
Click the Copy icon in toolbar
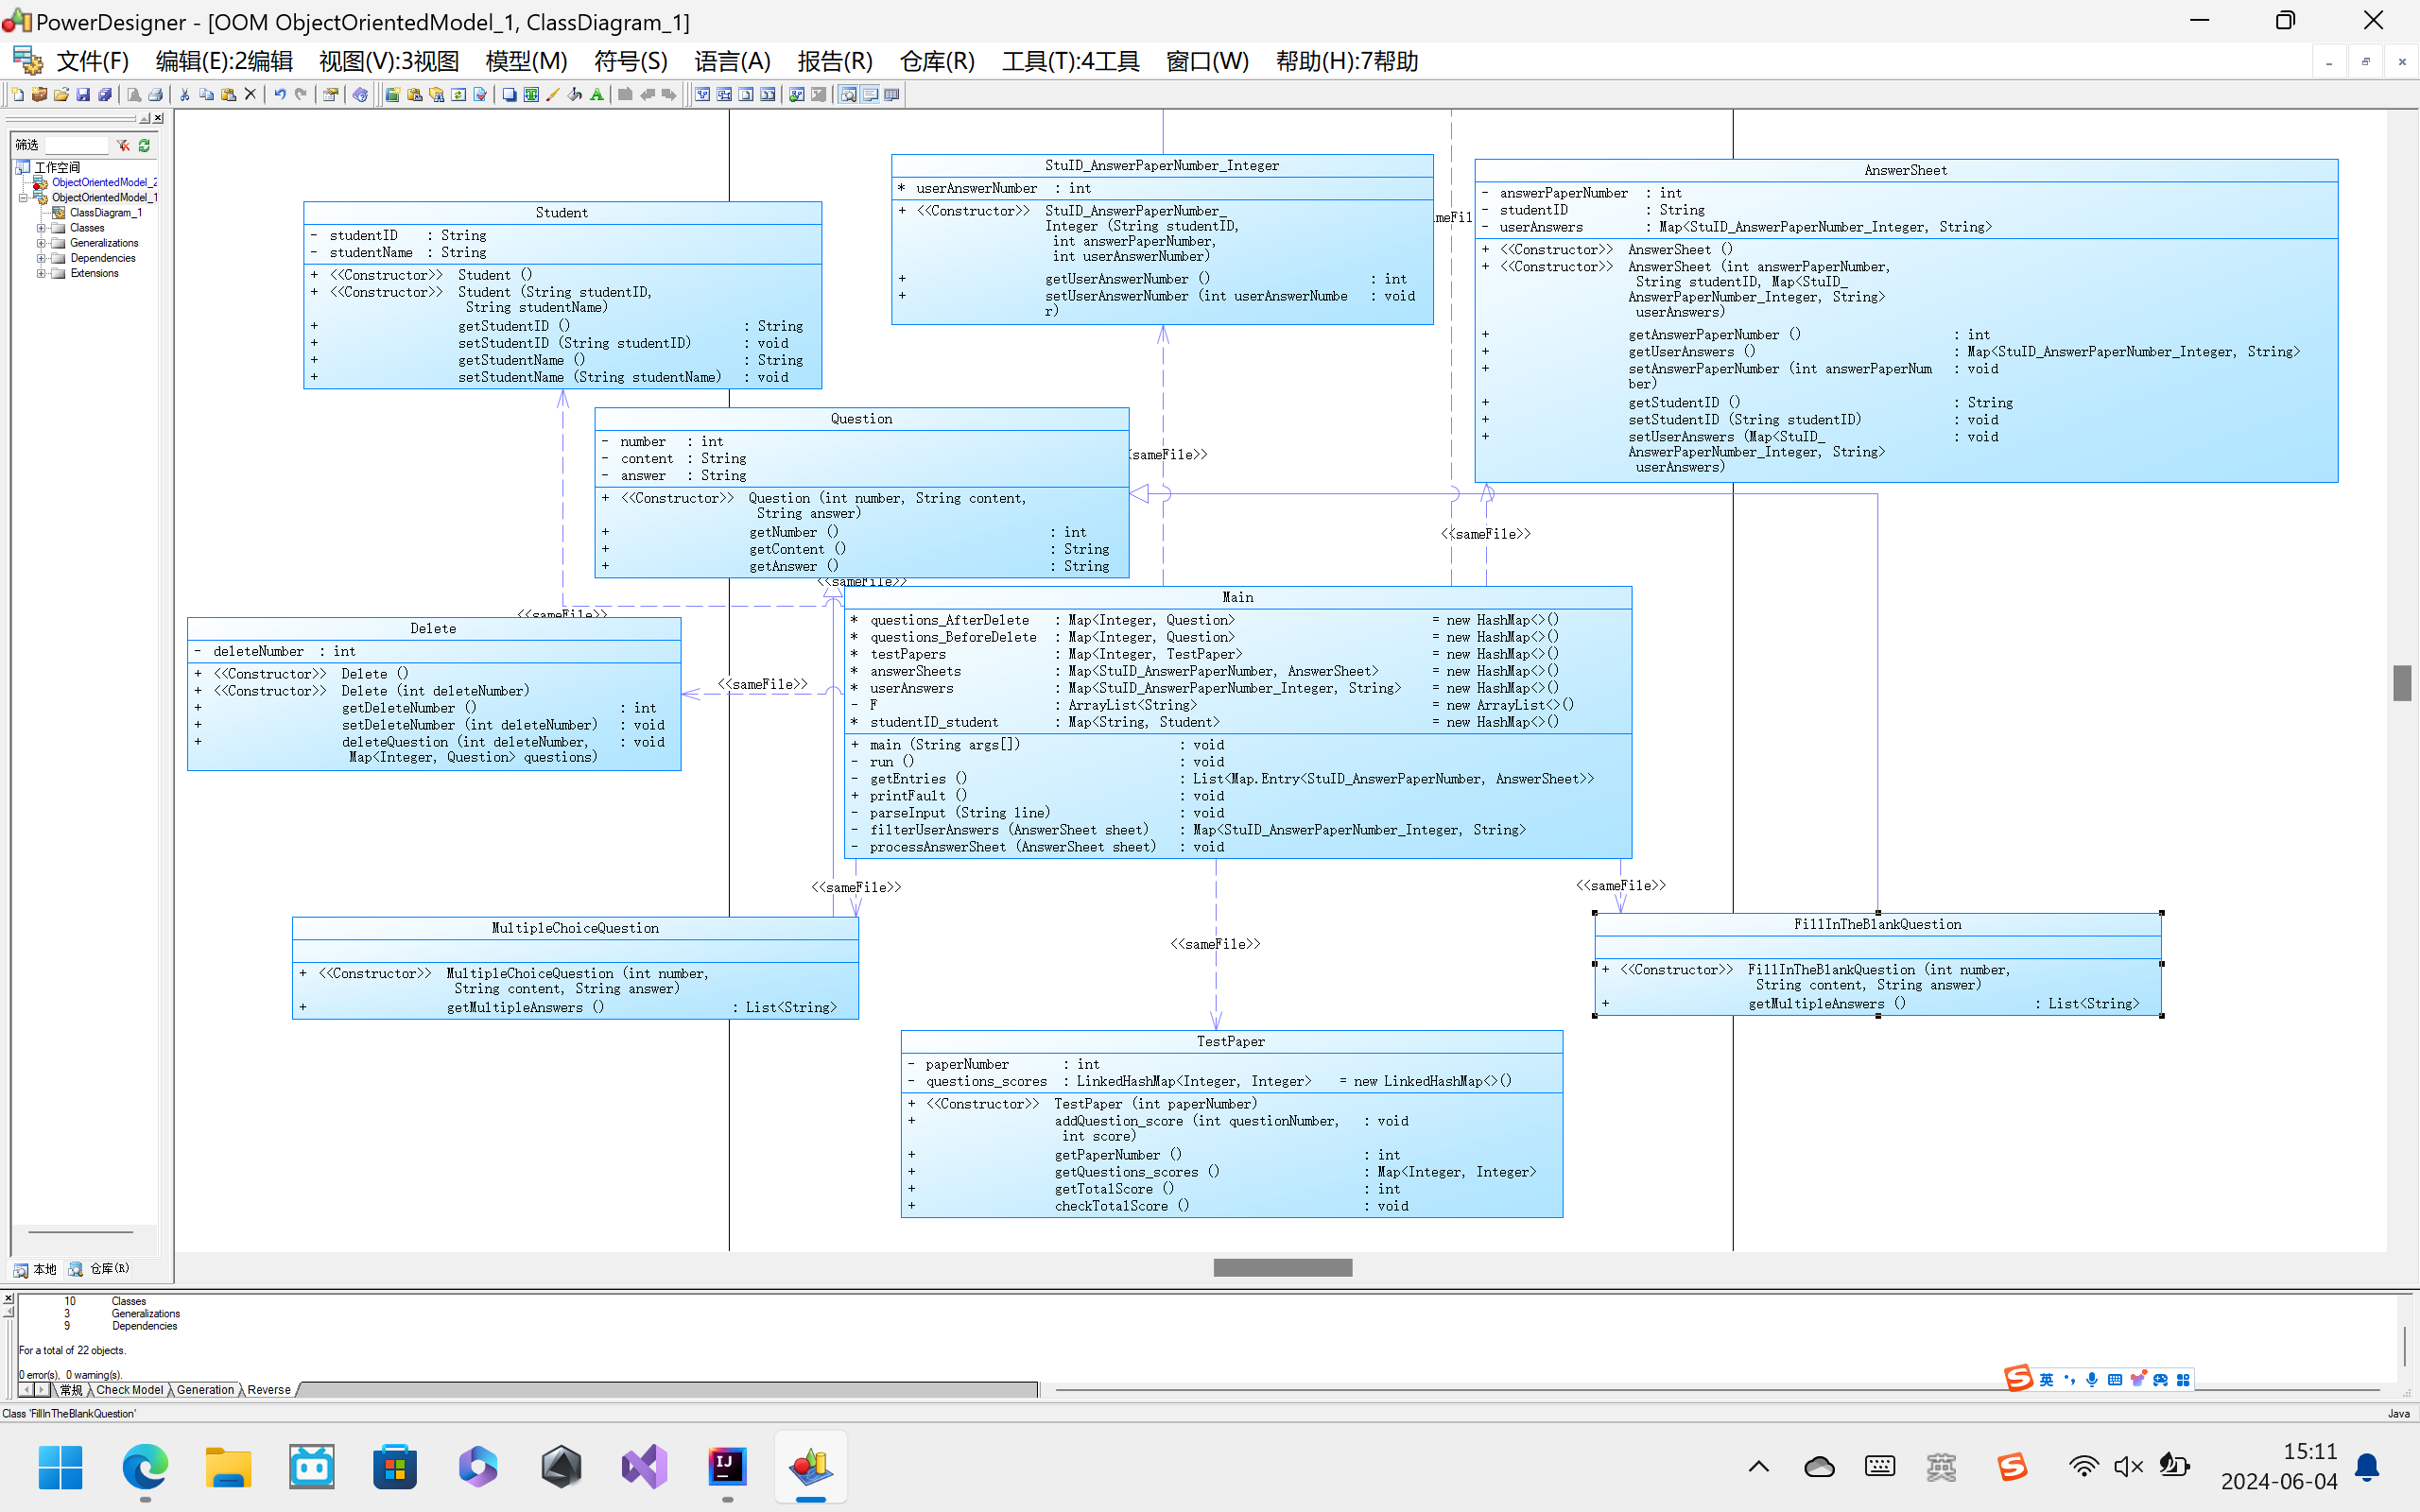(206, 95)
